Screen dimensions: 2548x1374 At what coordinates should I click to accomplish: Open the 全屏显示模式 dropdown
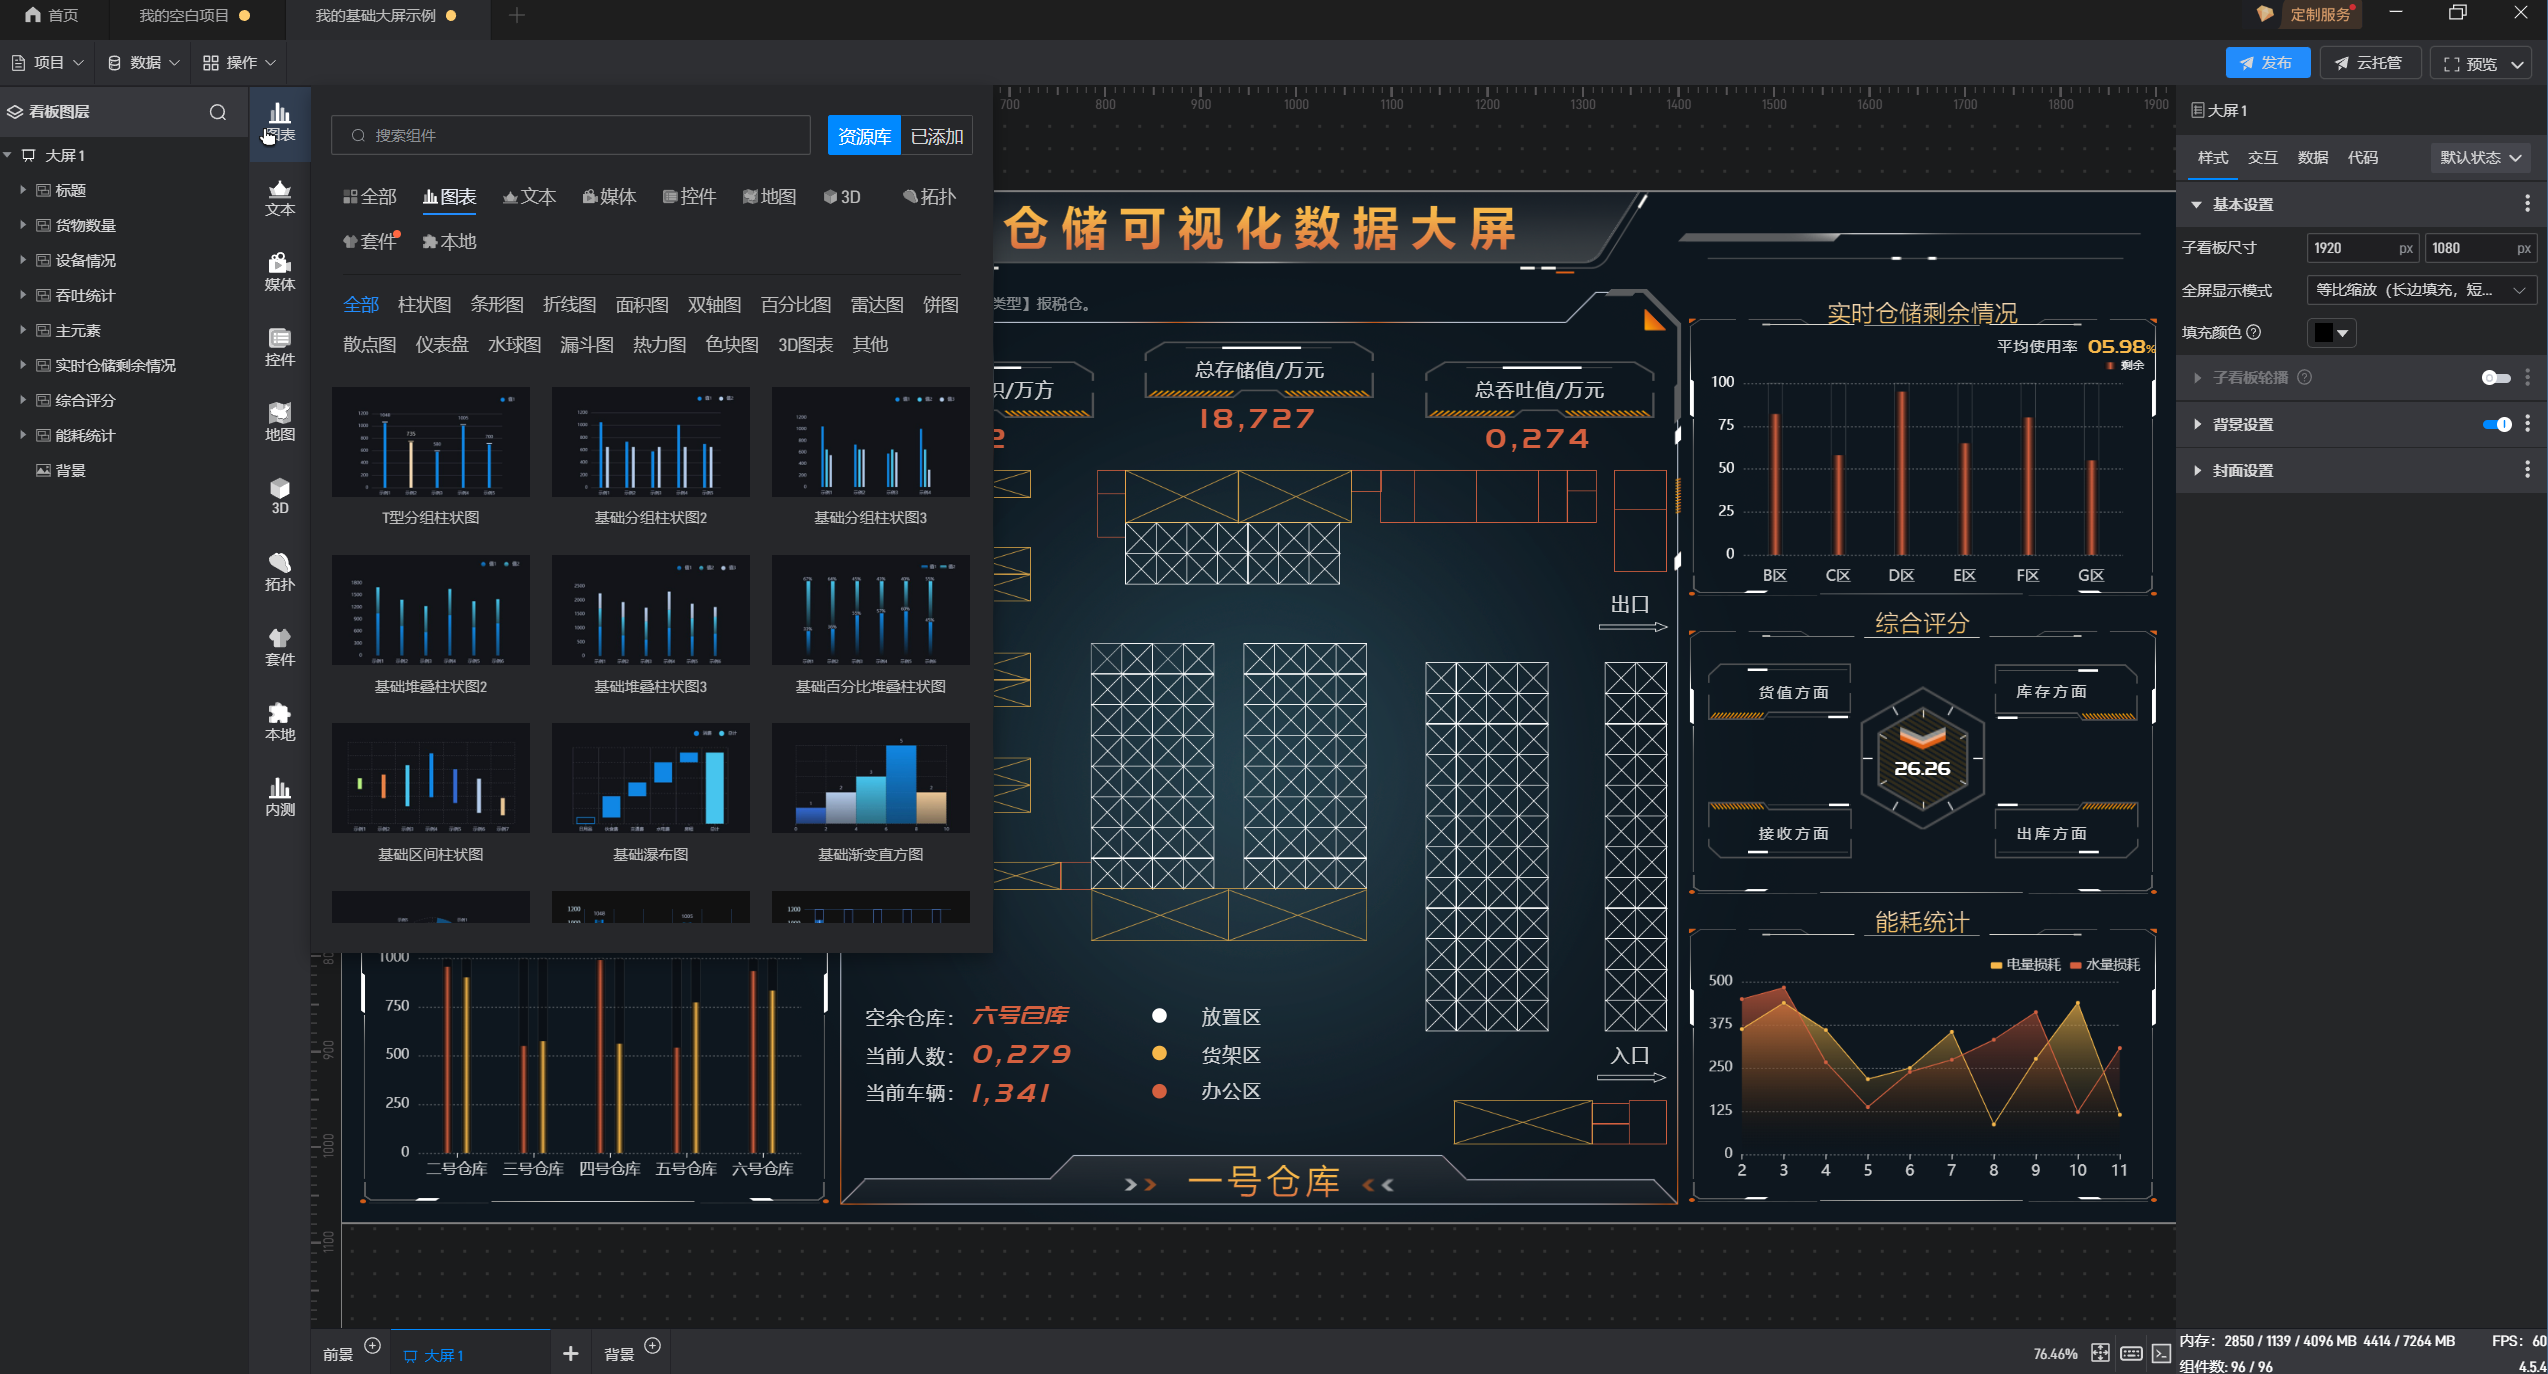pos(2420,290)
